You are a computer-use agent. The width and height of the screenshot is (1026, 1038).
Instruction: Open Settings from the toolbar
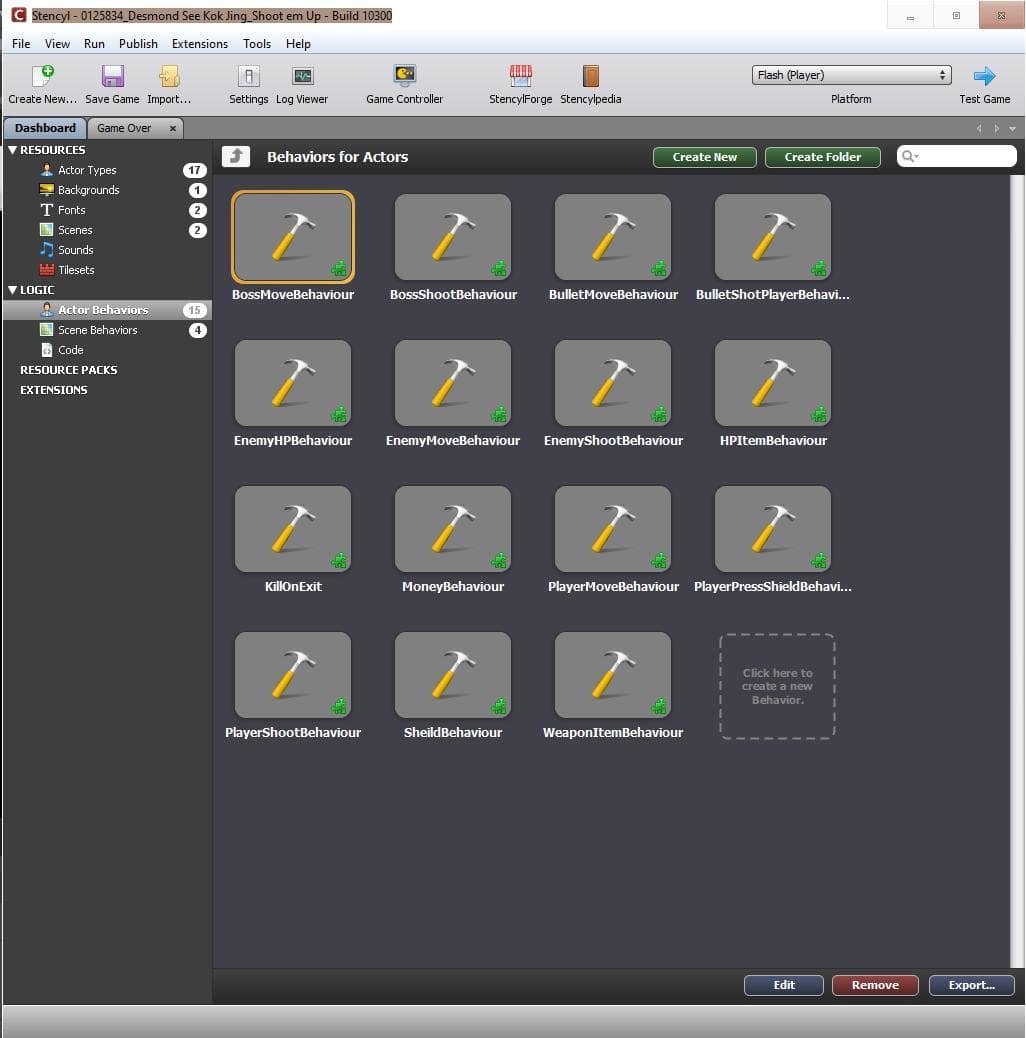point(249,76)
